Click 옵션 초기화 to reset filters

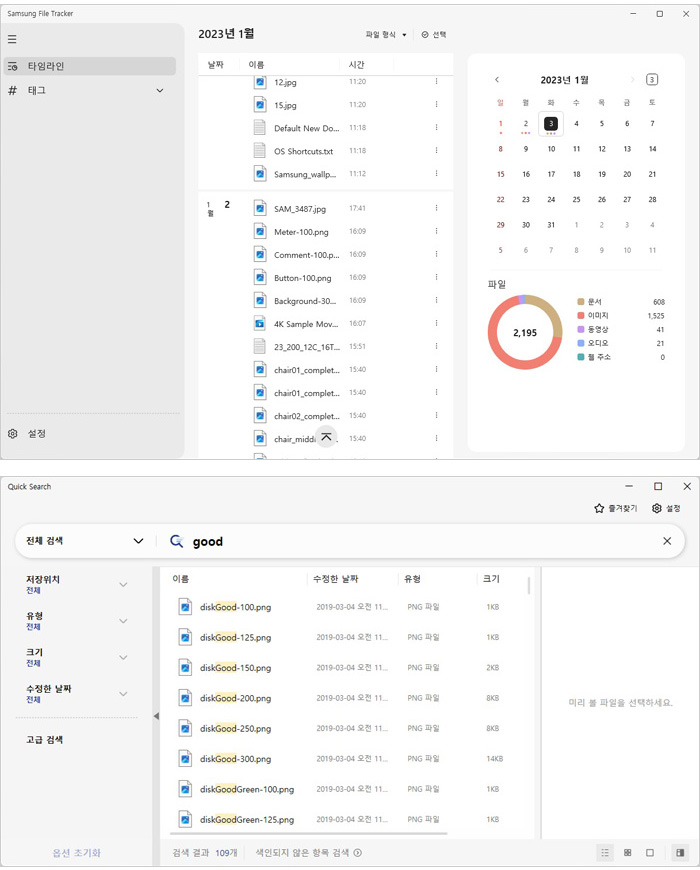[77, 853]
